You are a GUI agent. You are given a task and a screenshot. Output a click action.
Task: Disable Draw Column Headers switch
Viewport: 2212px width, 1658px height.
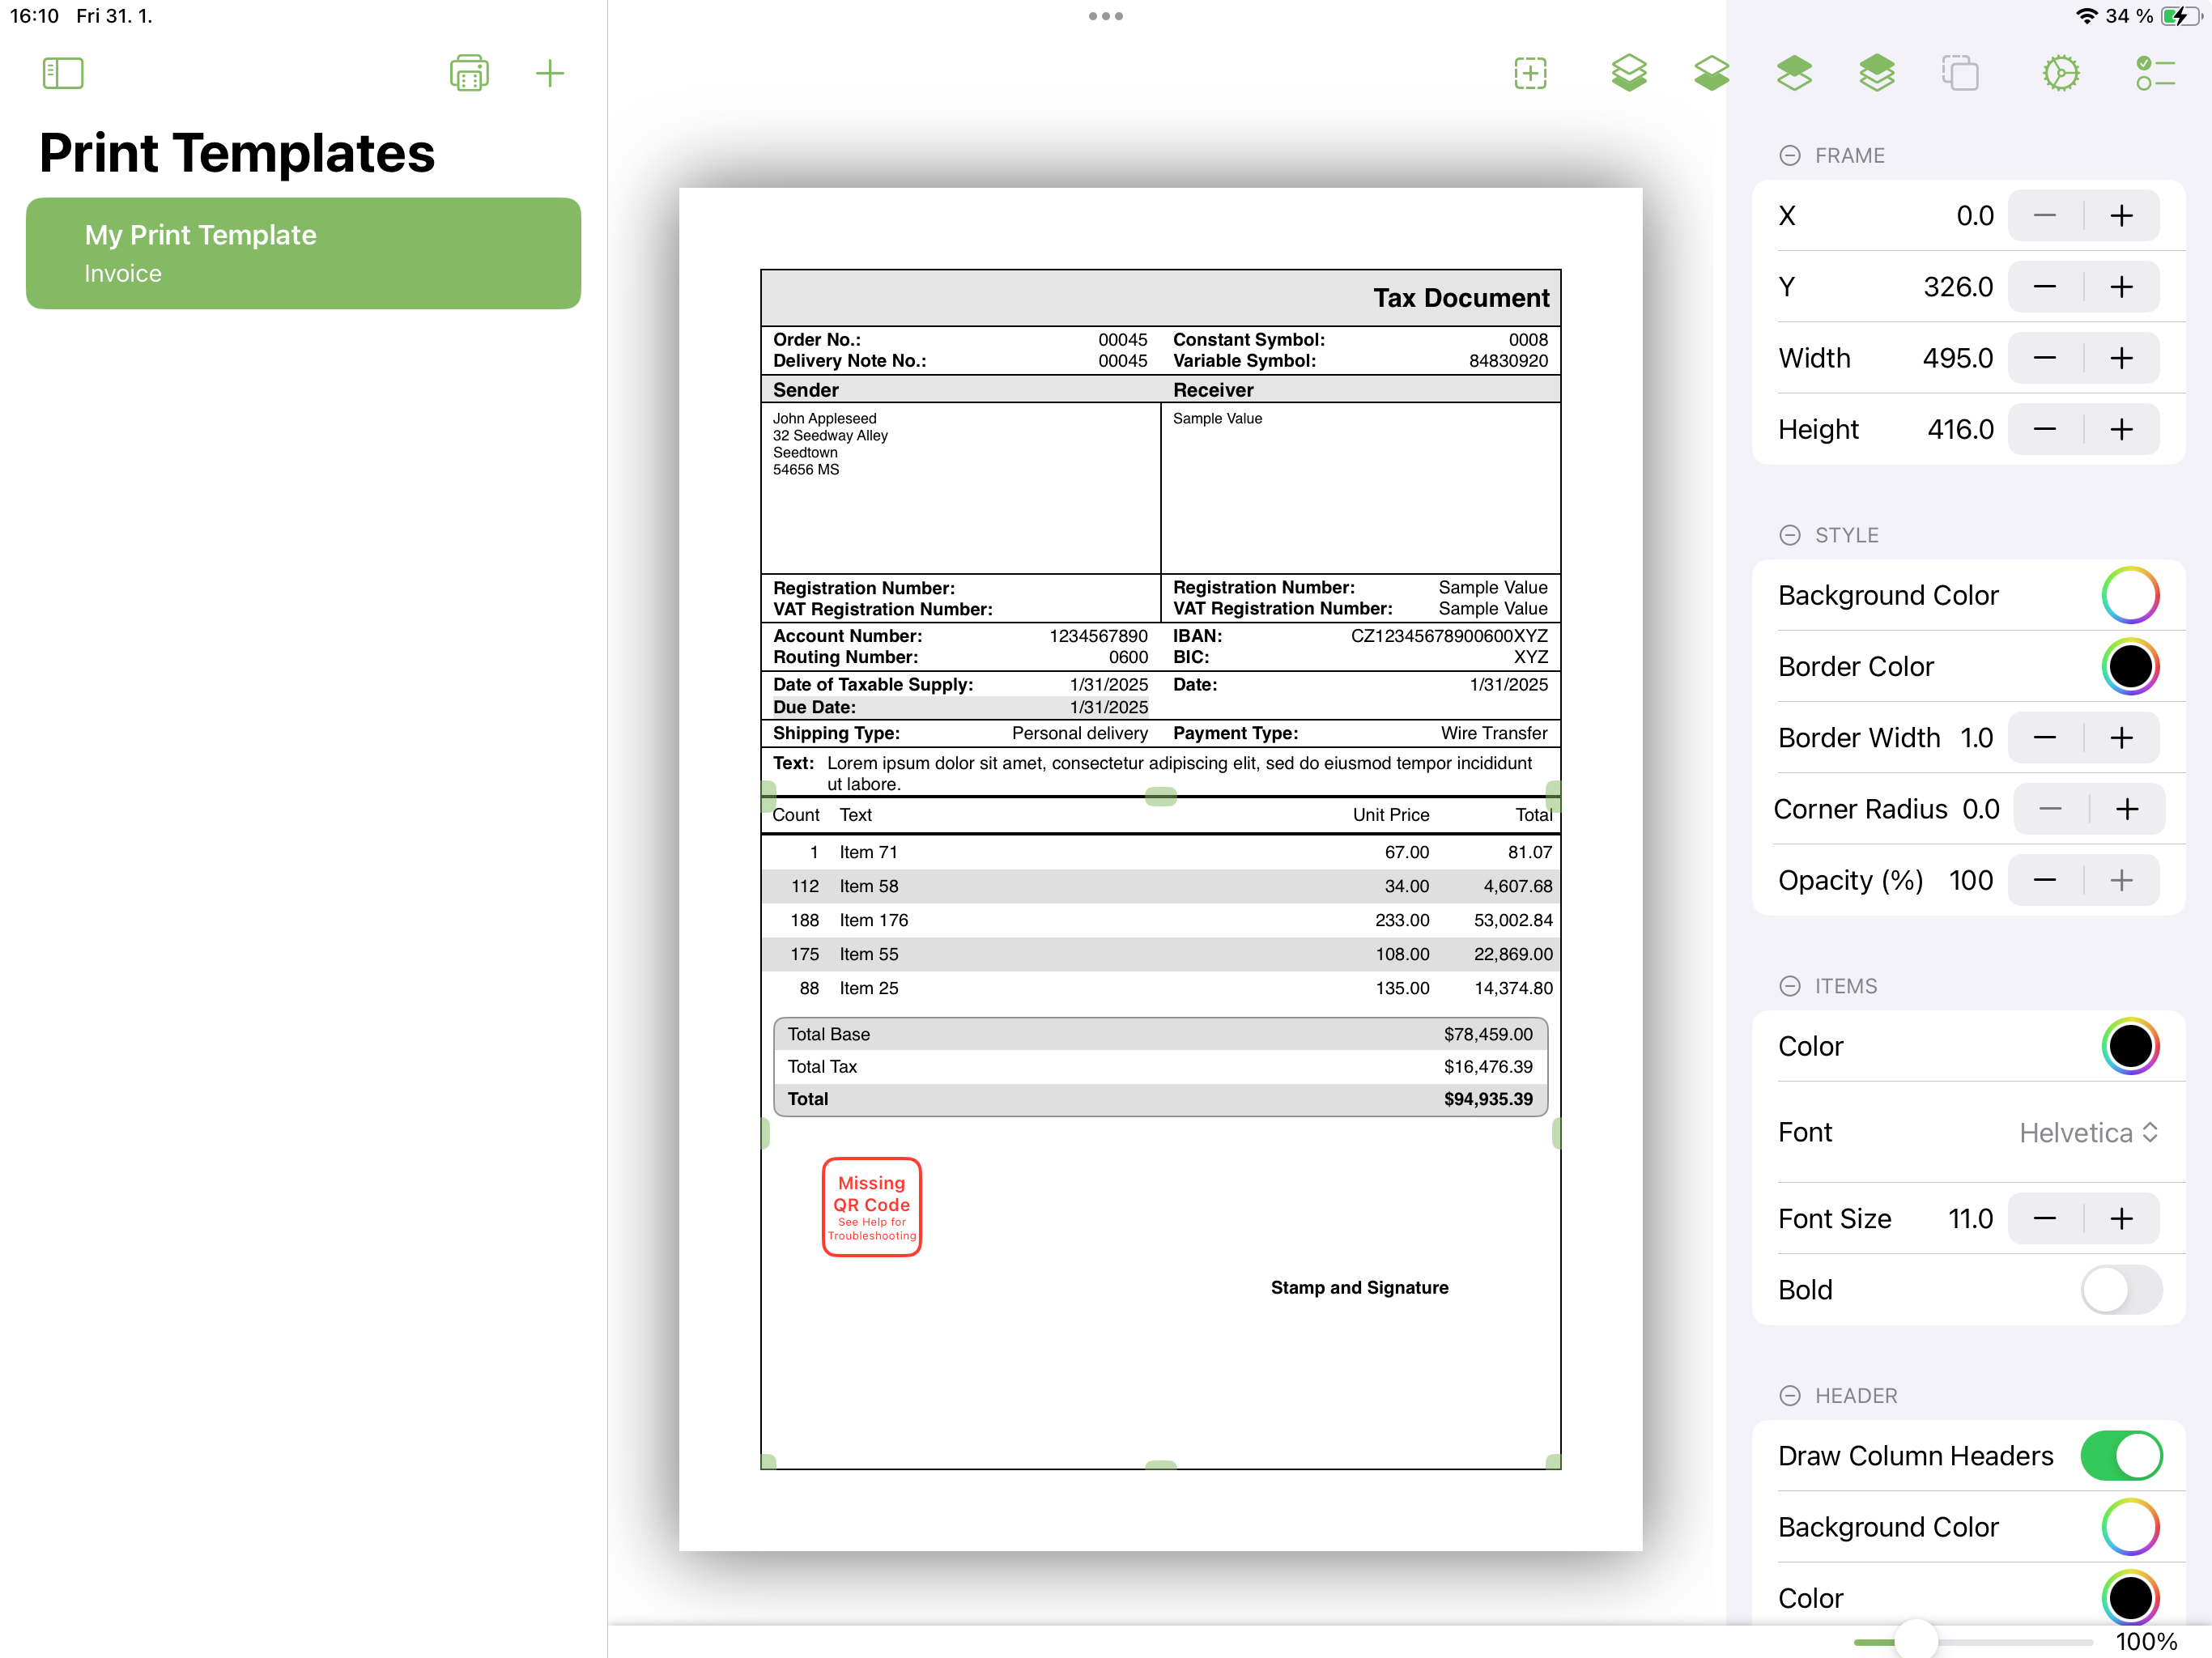2121,1456
